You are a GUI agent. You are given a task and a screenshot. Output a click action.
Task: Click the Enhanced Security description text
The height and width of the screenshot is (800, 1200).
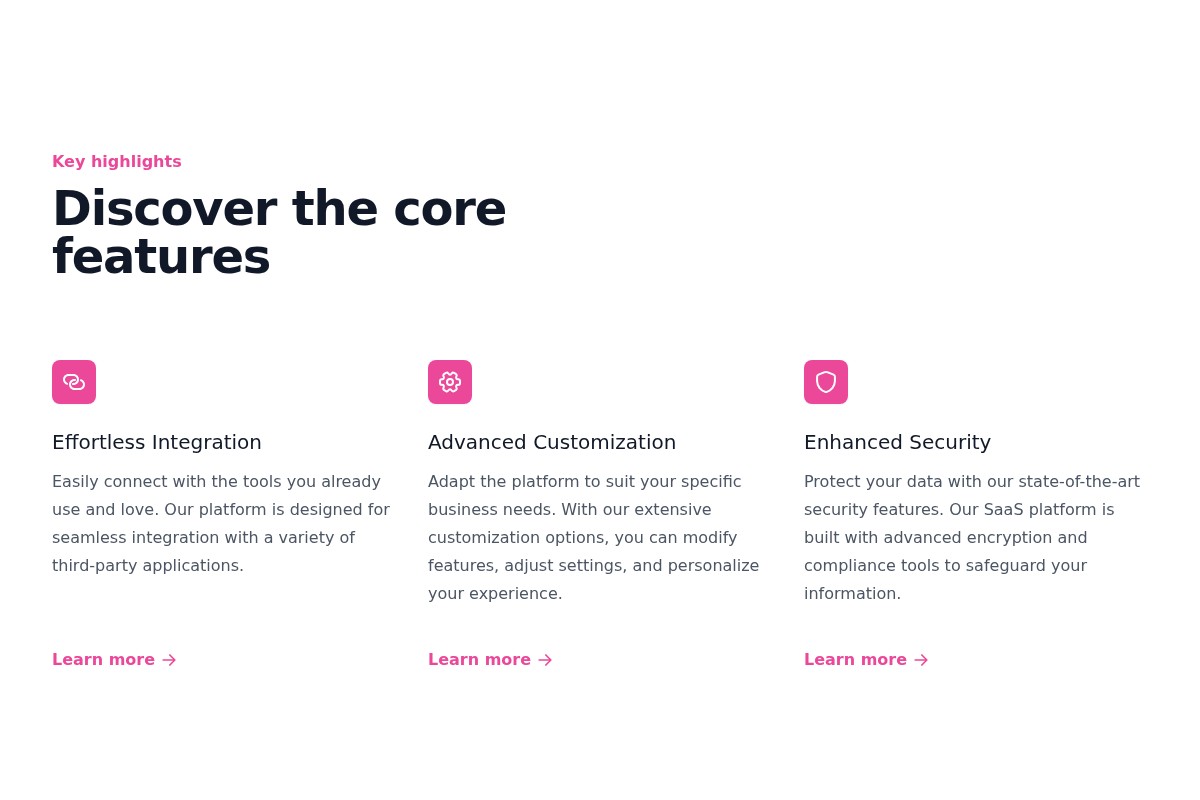point(971,537)
